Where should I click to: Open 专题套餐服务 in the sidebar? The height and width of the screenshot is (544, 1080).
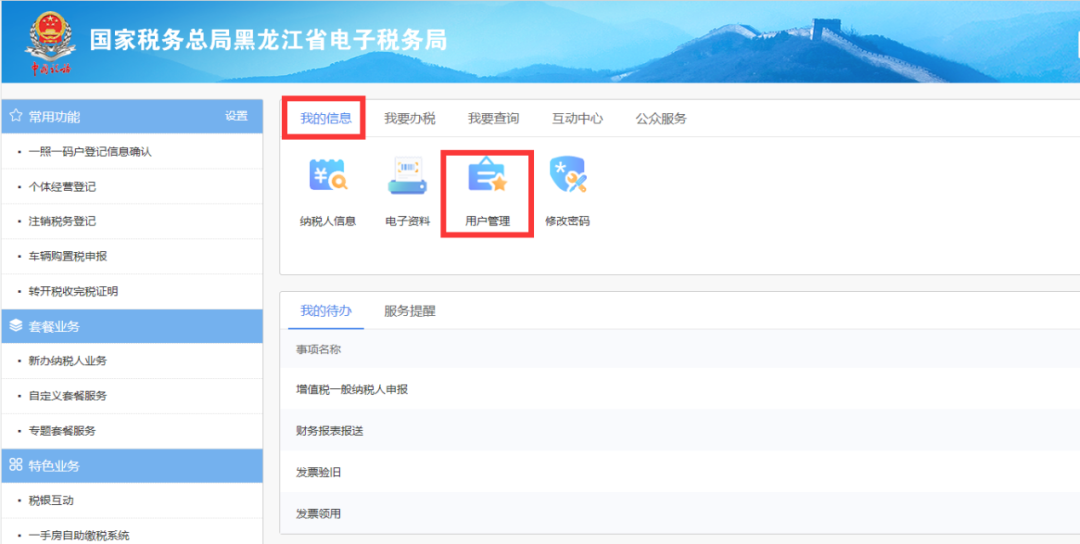[x=62, y=432]
